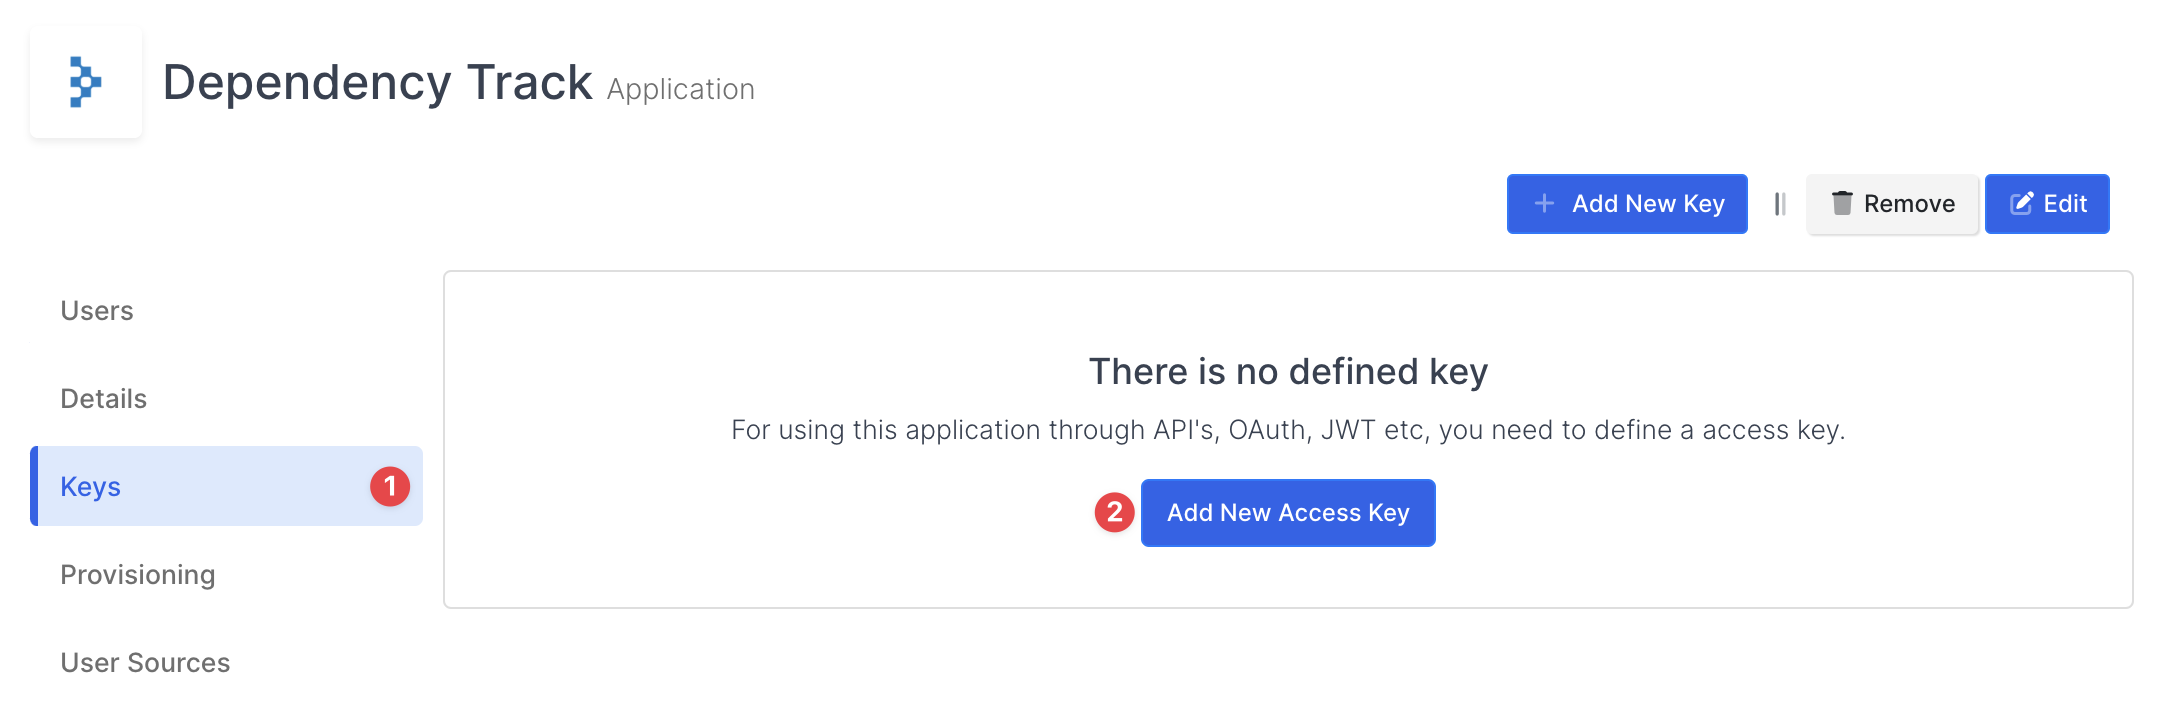Open the Provisioning section
The image size is (2158, 706).
click(137, 574)
